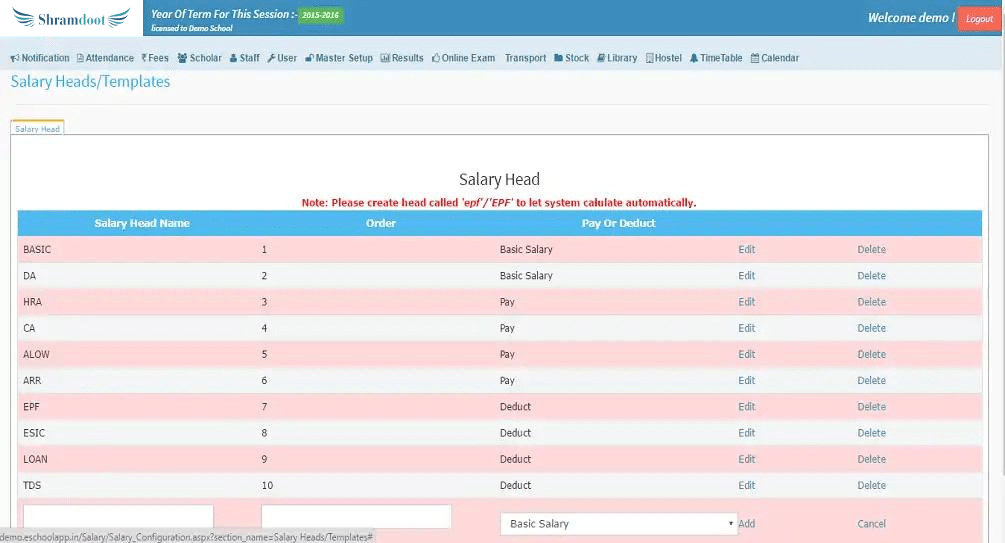
Task: Delete the EPF salary head
Action: pos(871,407)
